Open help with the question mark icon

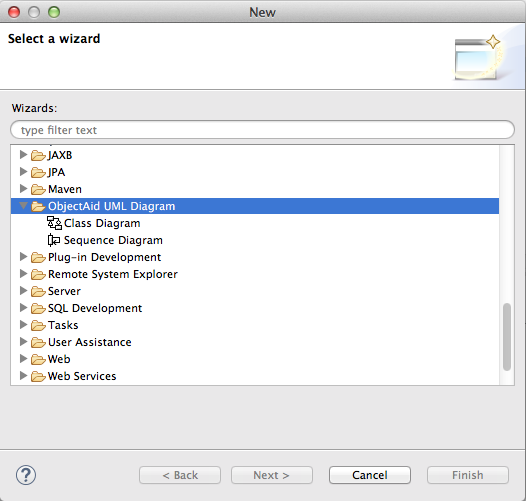pos(26,475)
